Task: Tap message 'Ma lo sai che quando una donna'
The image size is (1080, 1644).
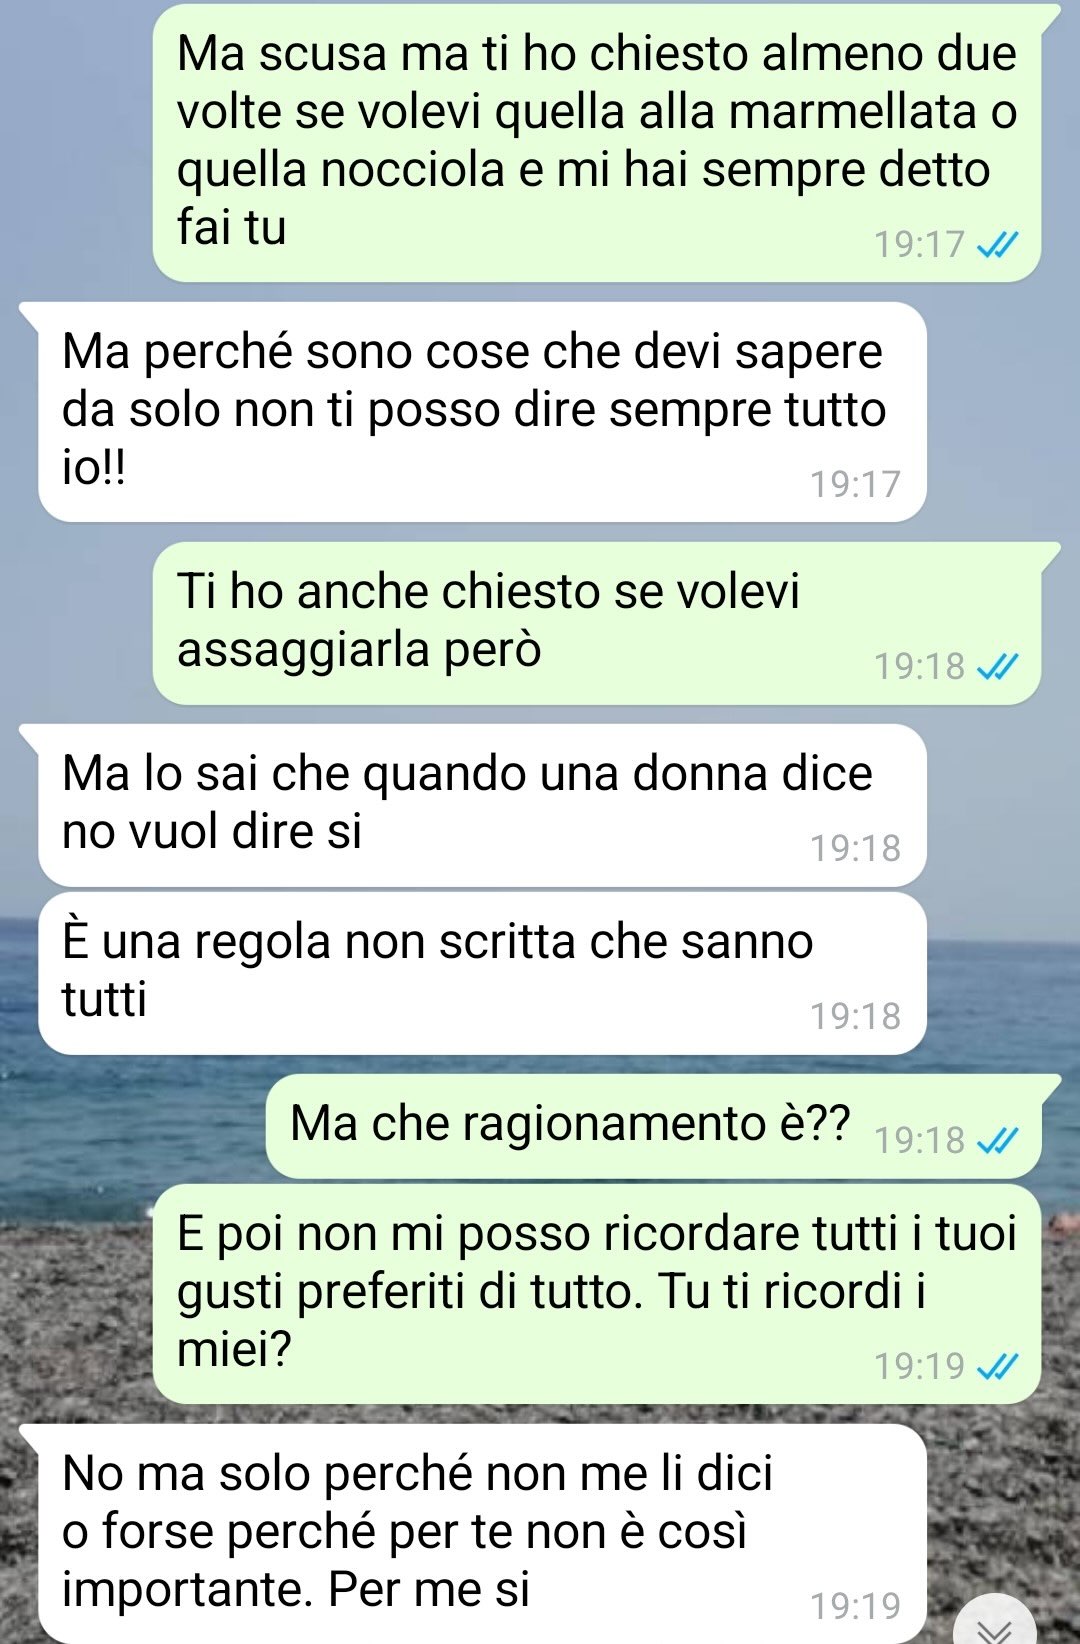Action: click(x=482, y=805)
